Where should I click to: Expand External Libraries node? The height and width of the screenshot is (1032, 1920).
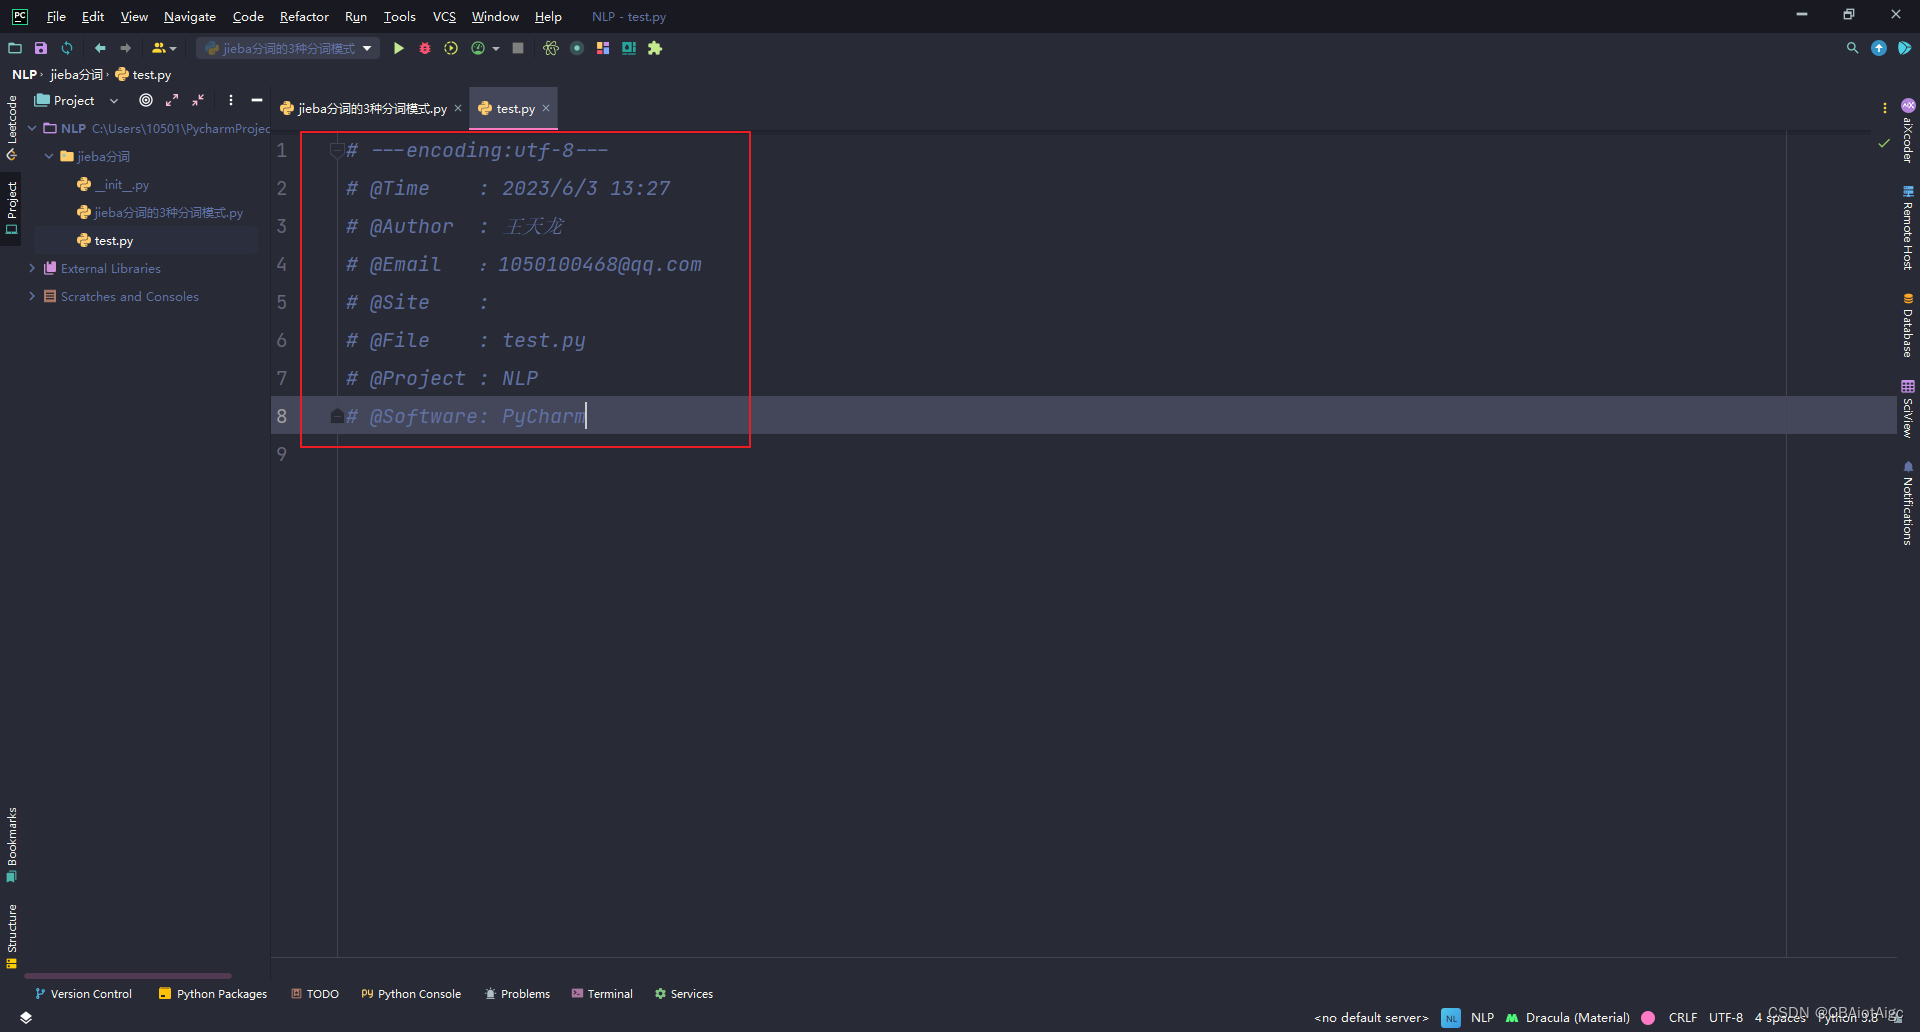click(x=32, y=268)
